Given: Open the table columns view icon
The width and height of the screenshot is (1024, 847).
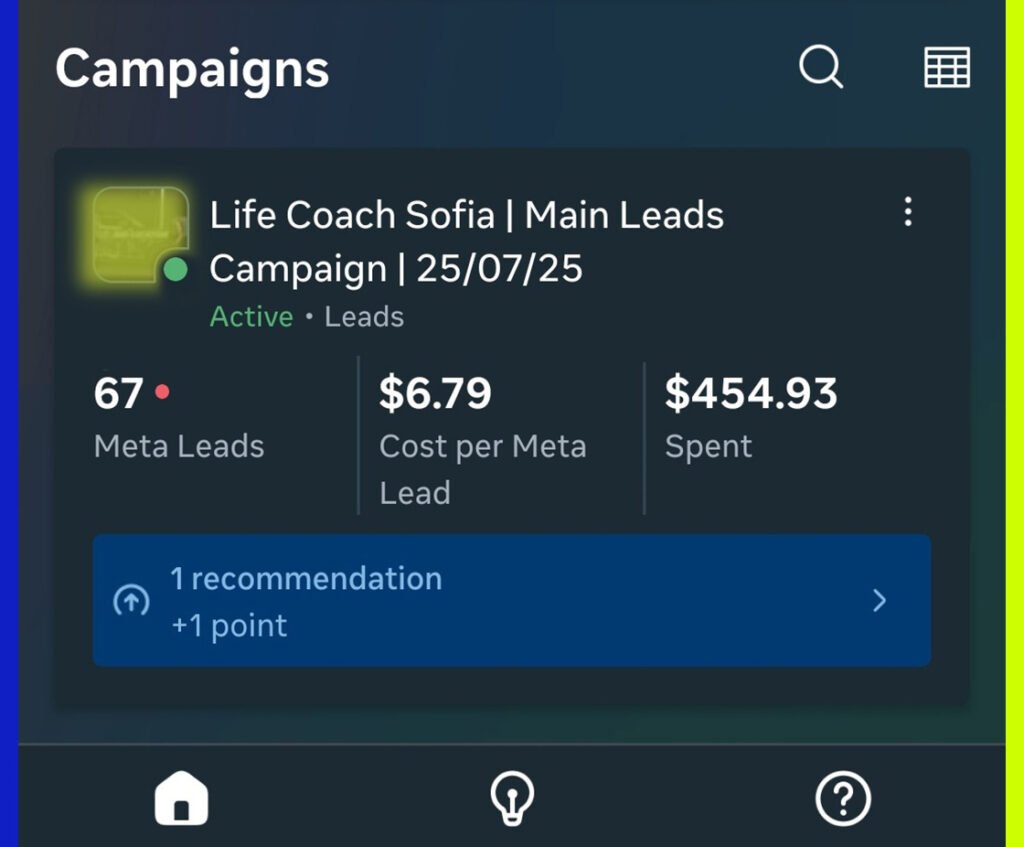Looking at the screenshot, I should click(946, 68).
